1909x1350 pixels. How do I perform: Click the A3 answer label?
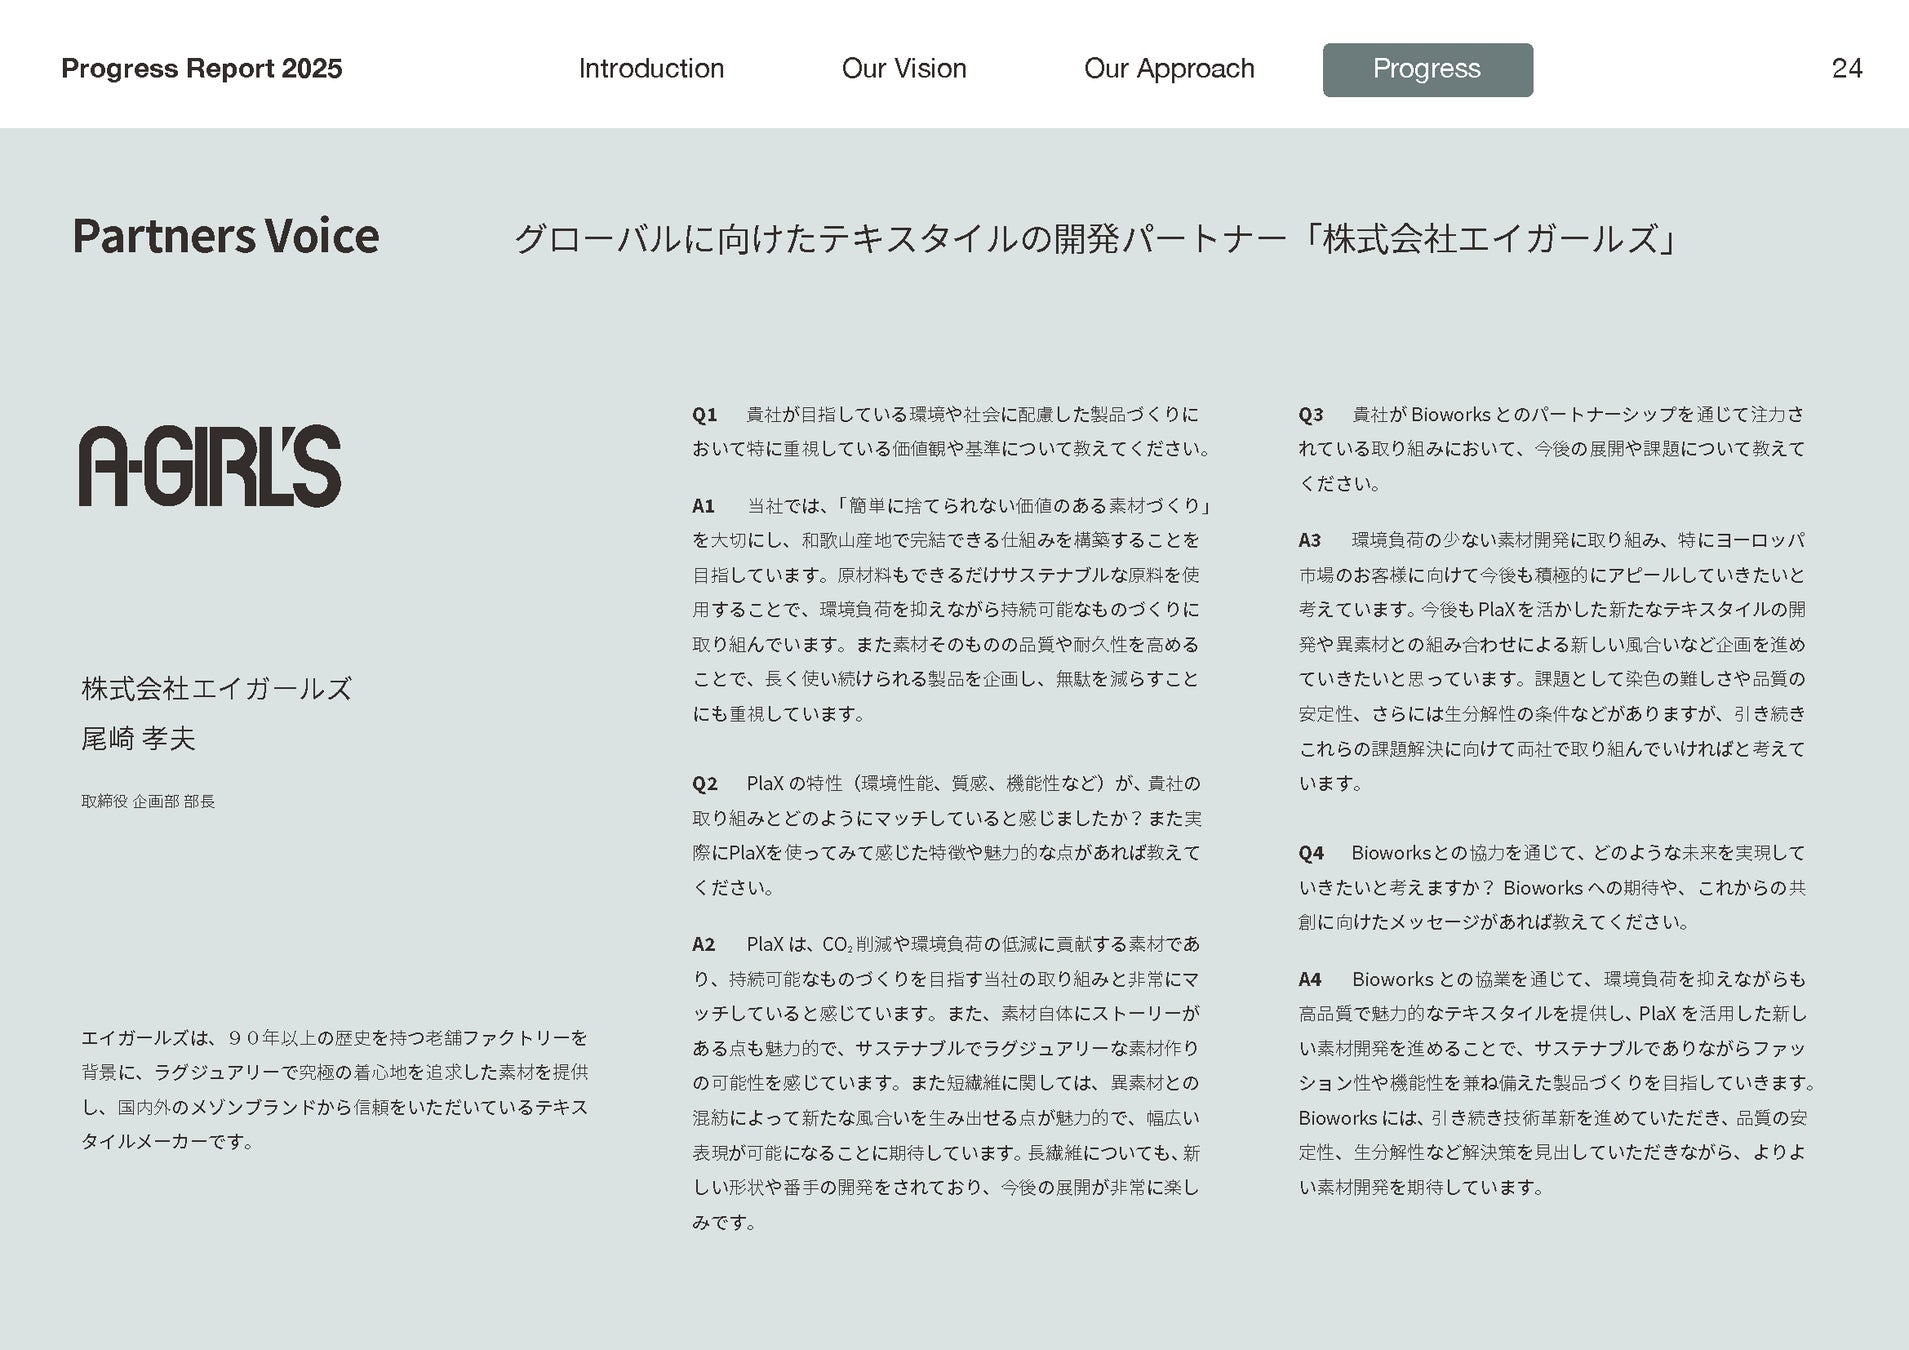[1310, 540]
